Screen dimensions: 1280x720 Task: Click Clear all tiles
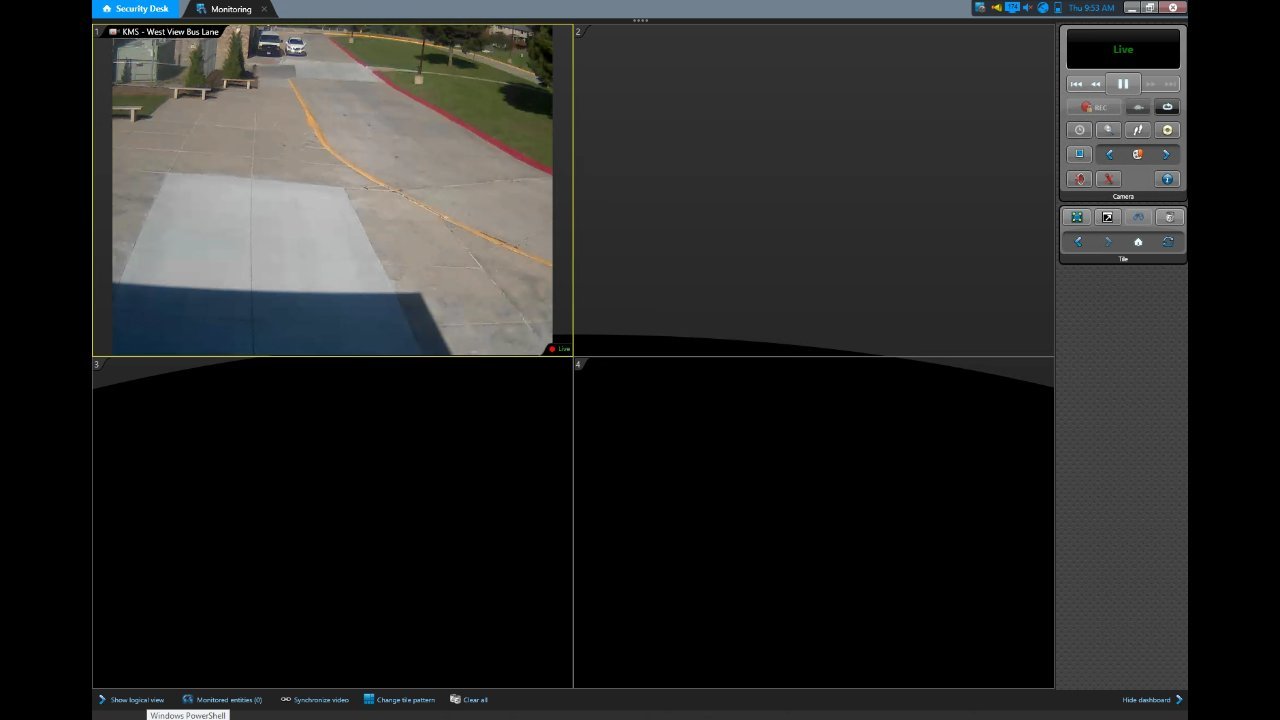coord(469,700)
